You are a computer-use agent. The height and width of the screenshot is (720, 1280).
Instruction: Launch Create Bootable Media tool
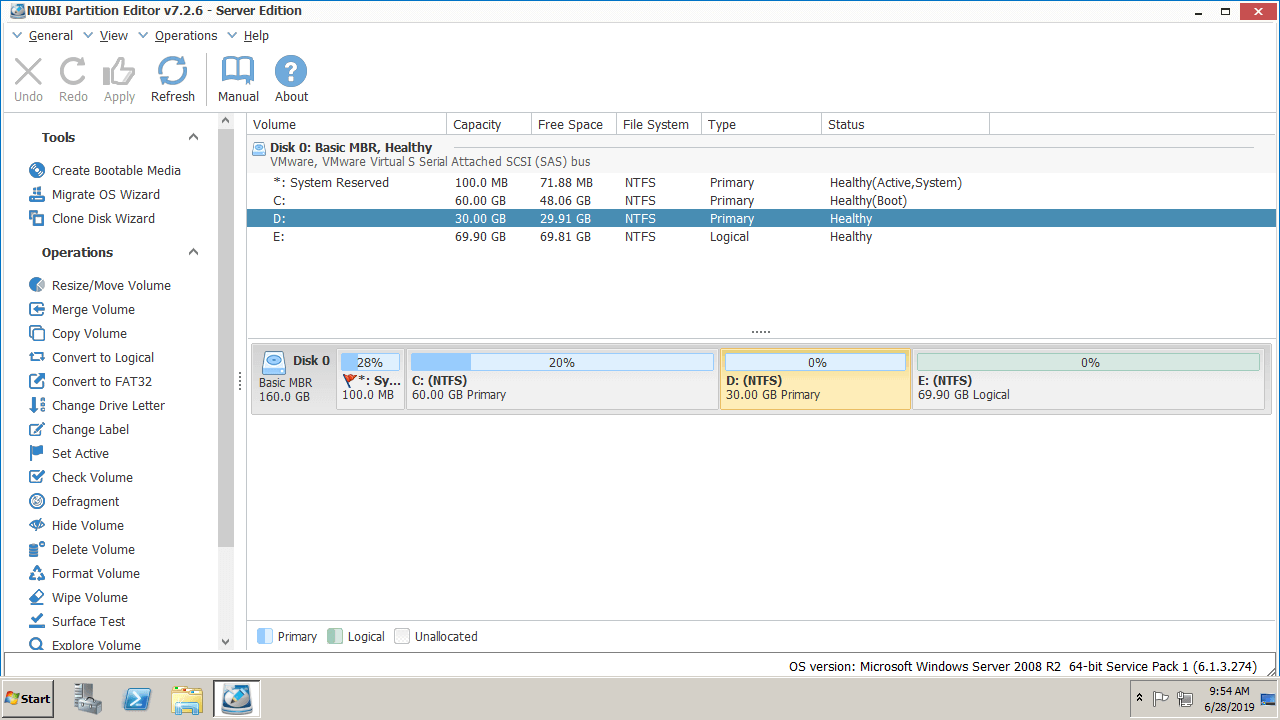[116, 171]
